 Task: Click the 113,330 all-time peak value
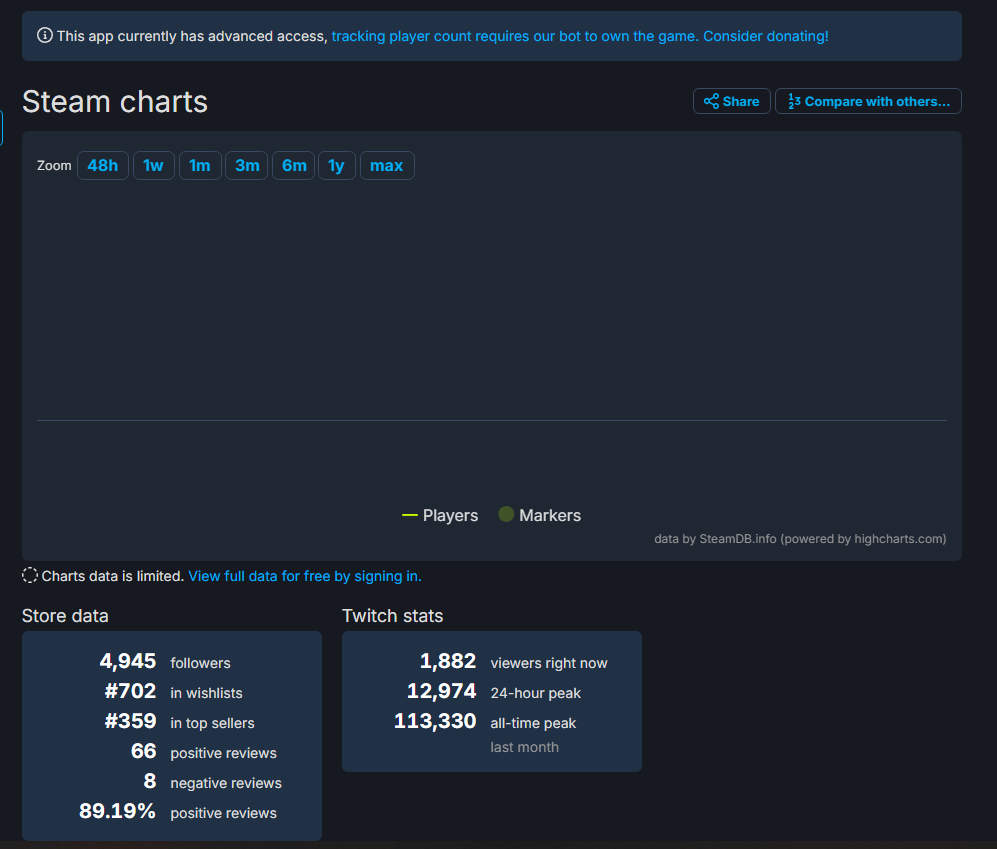(x=436, y=721)
